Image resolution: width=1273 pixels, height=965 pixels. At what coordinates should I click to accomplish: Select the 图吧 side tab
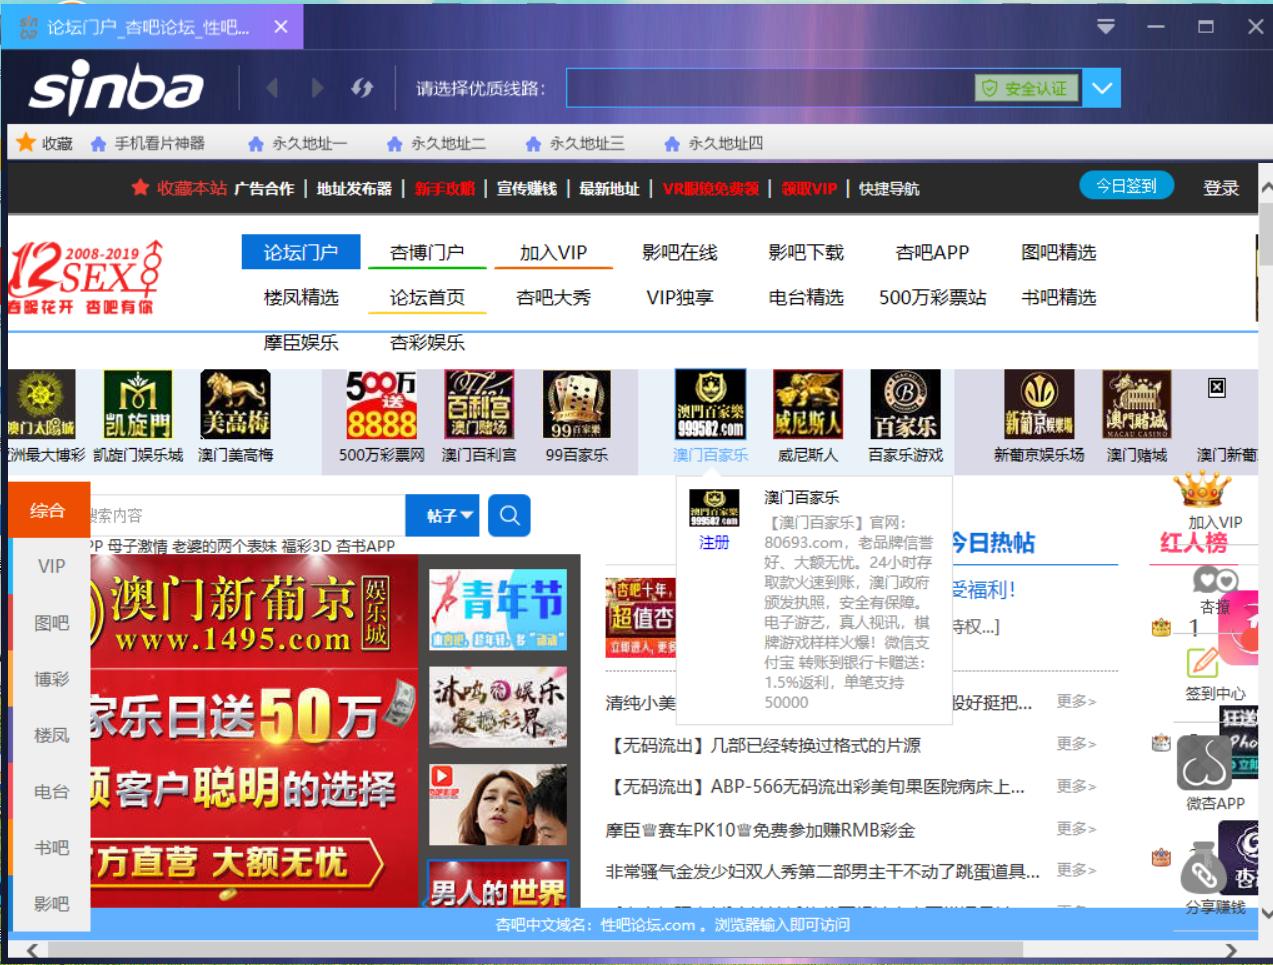51,623
